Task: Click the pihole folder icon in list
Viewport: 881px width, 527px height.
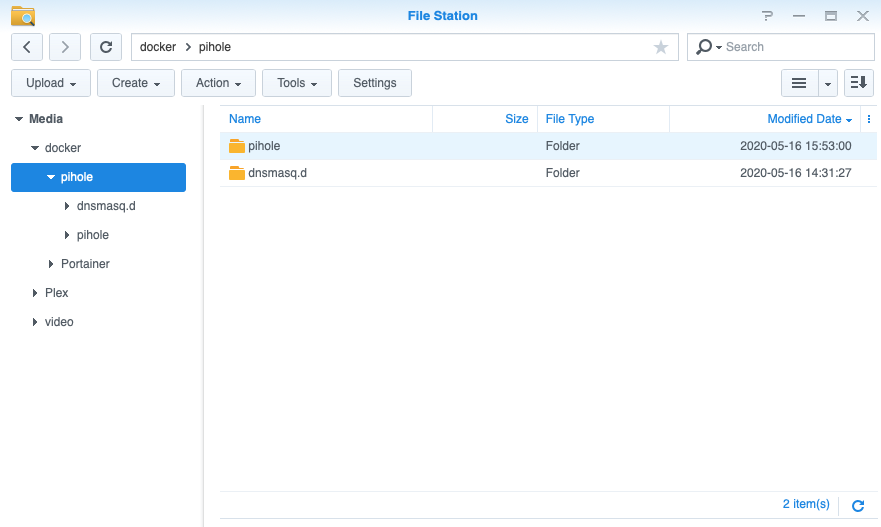Action: tap(237, 146)
